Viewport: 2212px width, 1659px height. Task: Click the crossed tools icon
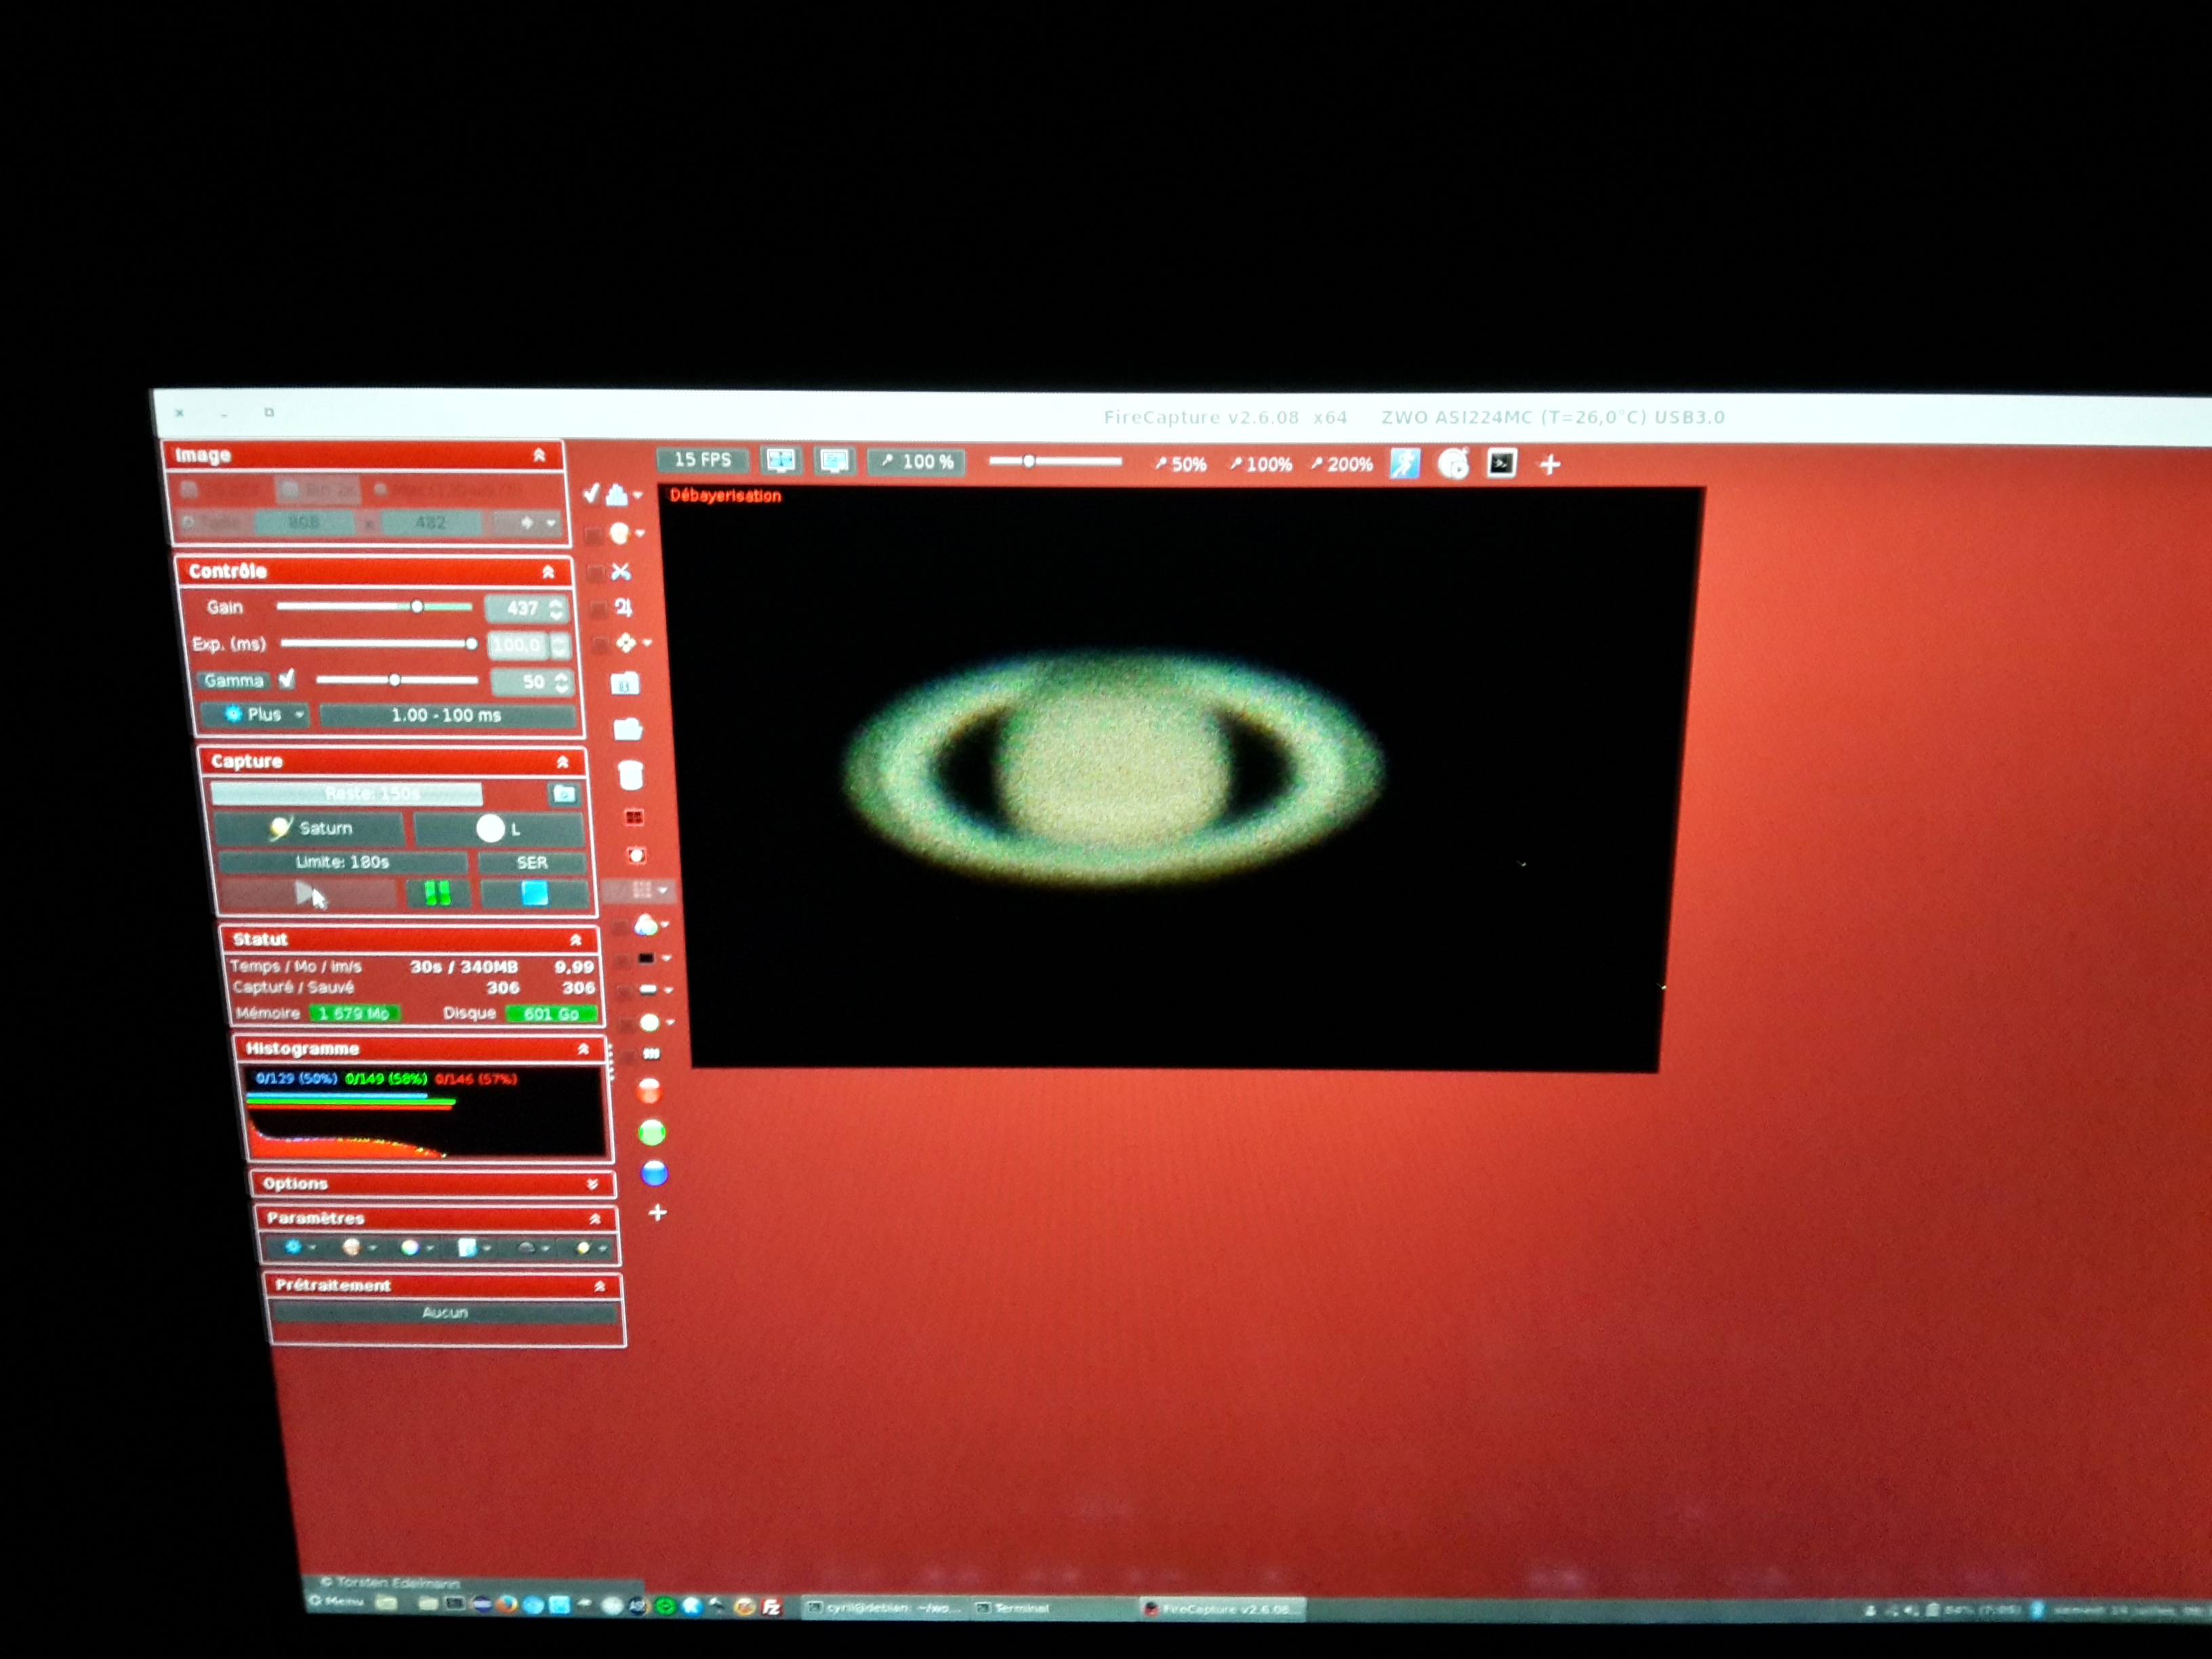pos(621,571)
